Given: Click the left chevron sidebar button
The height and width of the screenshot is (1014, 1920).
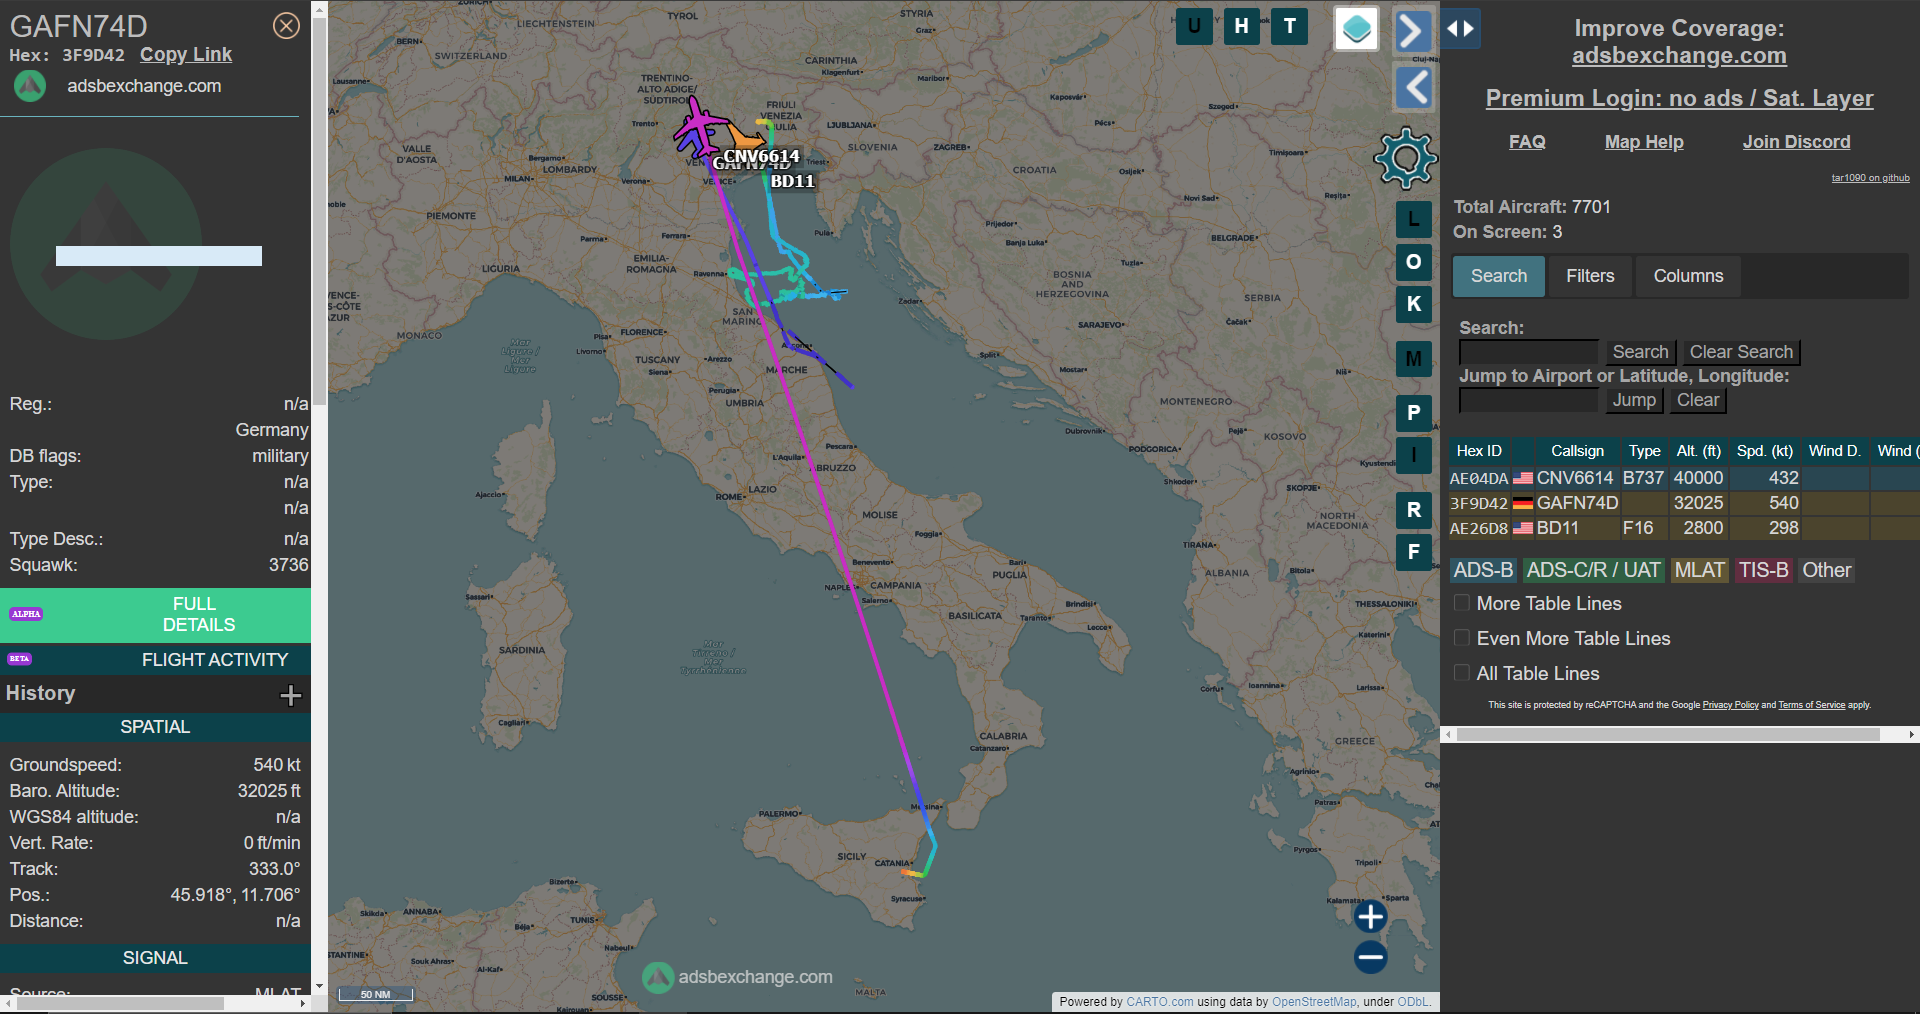Looking at the screenshot, I should (1413, 88).
